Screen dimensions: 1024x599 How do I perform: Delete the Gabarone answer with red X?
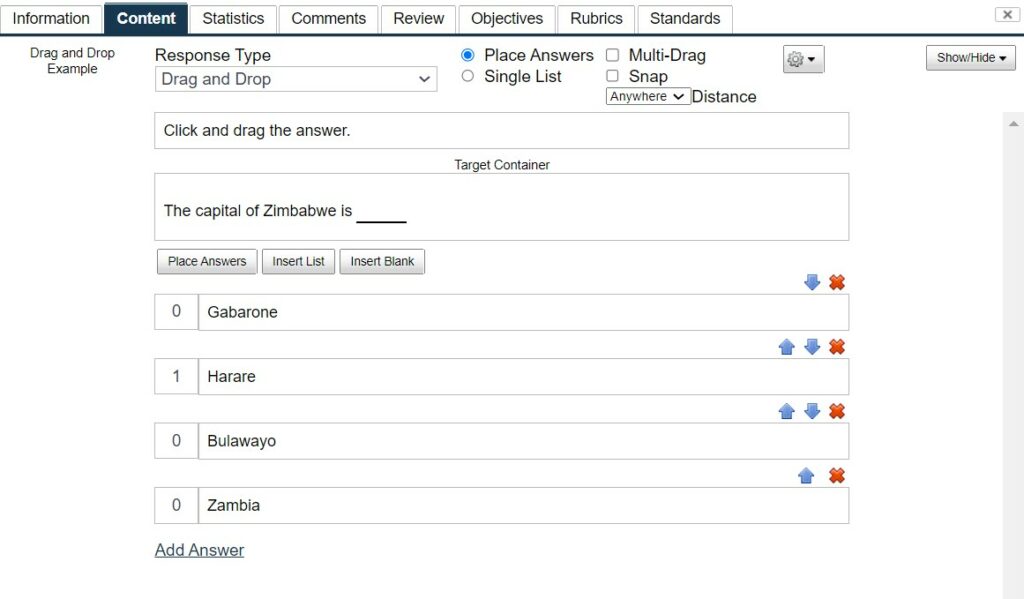pos(837,282)
